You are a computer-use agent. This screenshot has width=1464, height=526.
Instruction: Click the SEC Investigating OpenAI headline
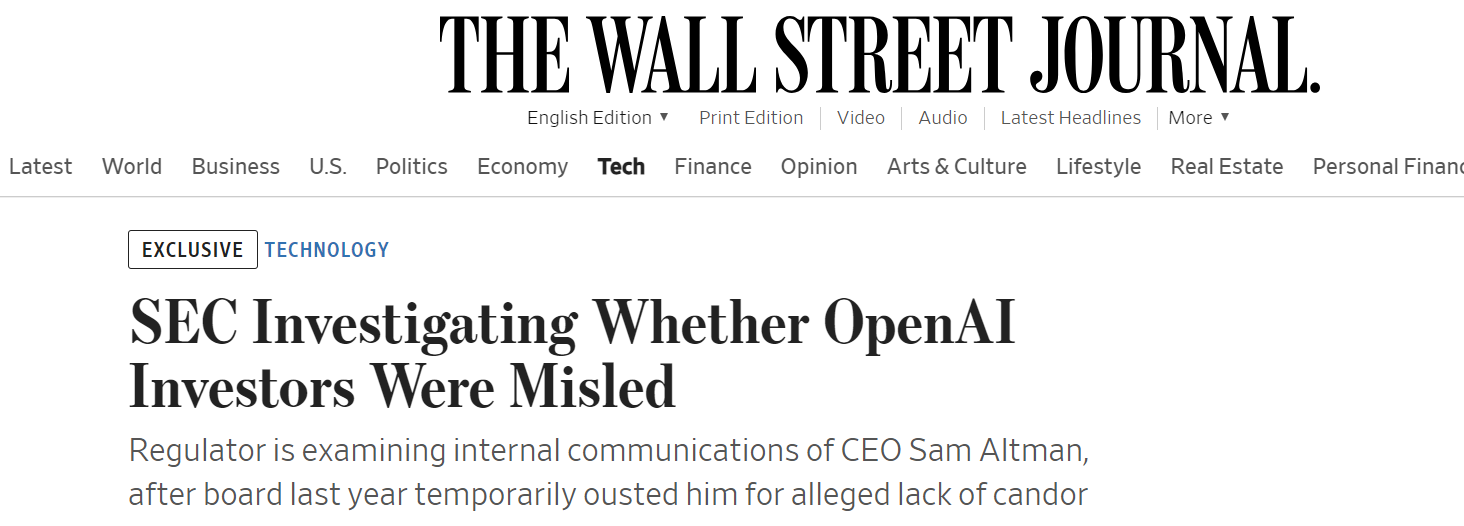pos(572,354)
